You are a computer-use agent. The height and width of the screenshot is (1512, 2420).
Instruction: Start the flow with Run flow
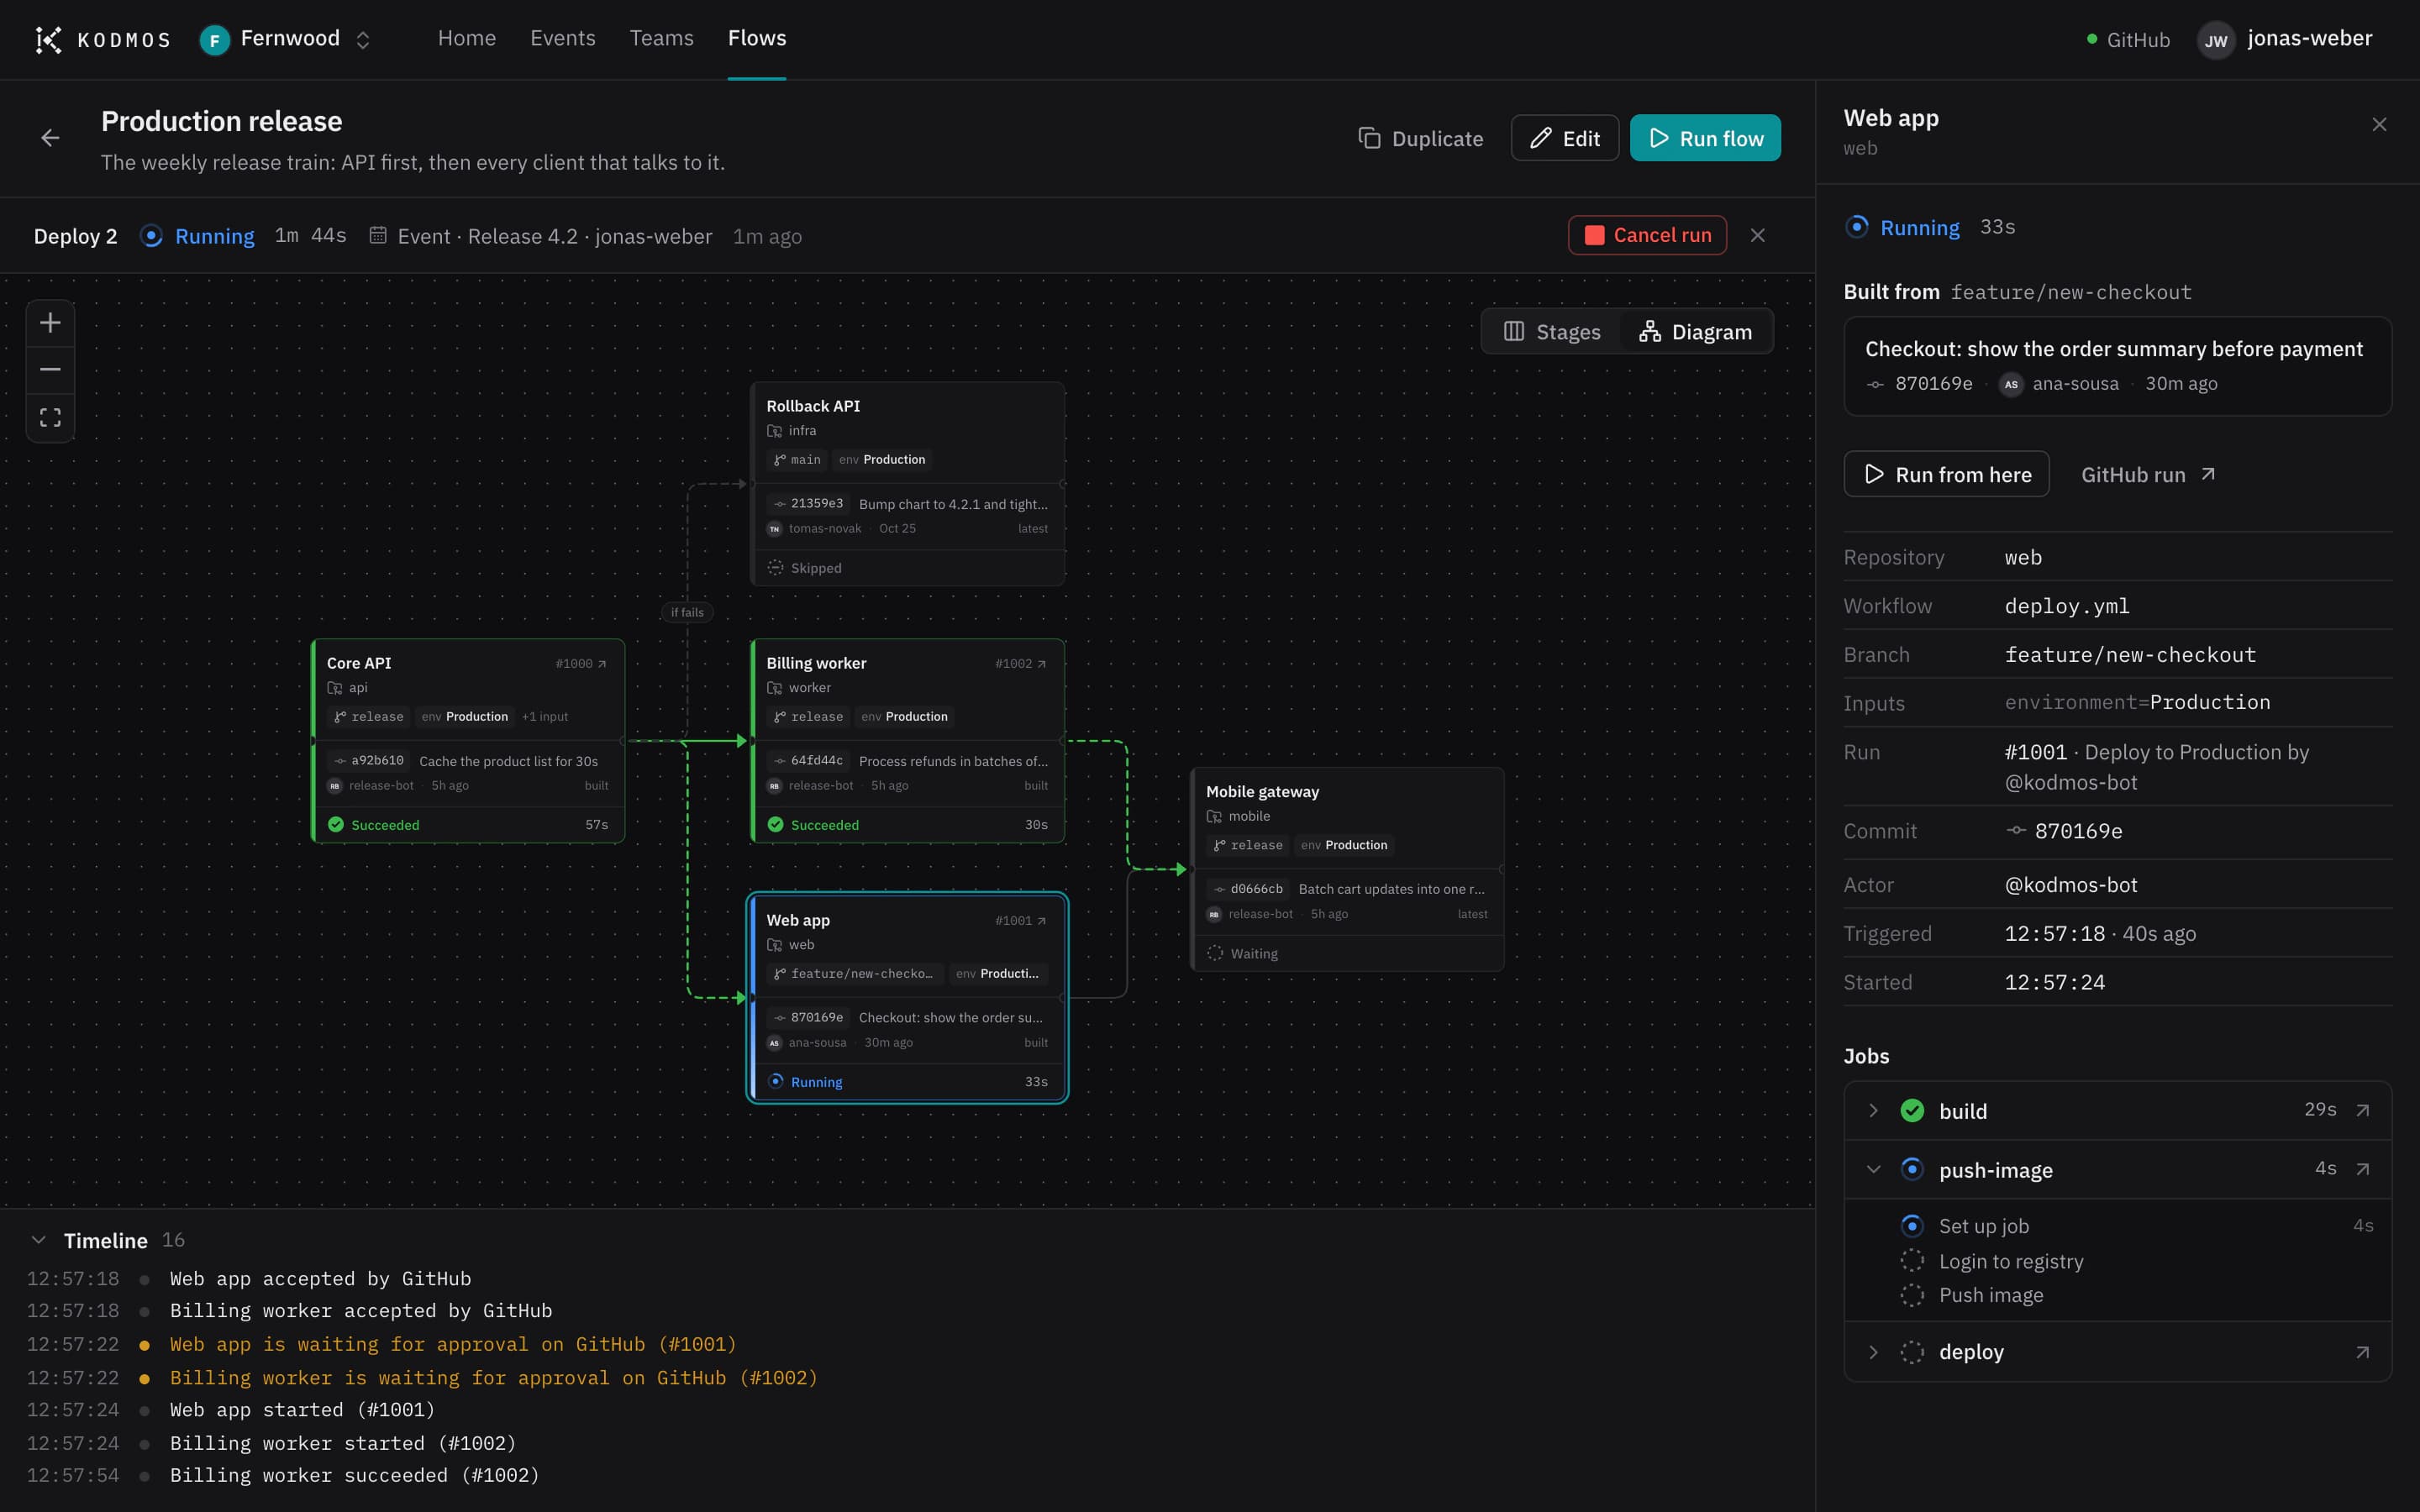pyautogui.click(x=1705, y=138)
